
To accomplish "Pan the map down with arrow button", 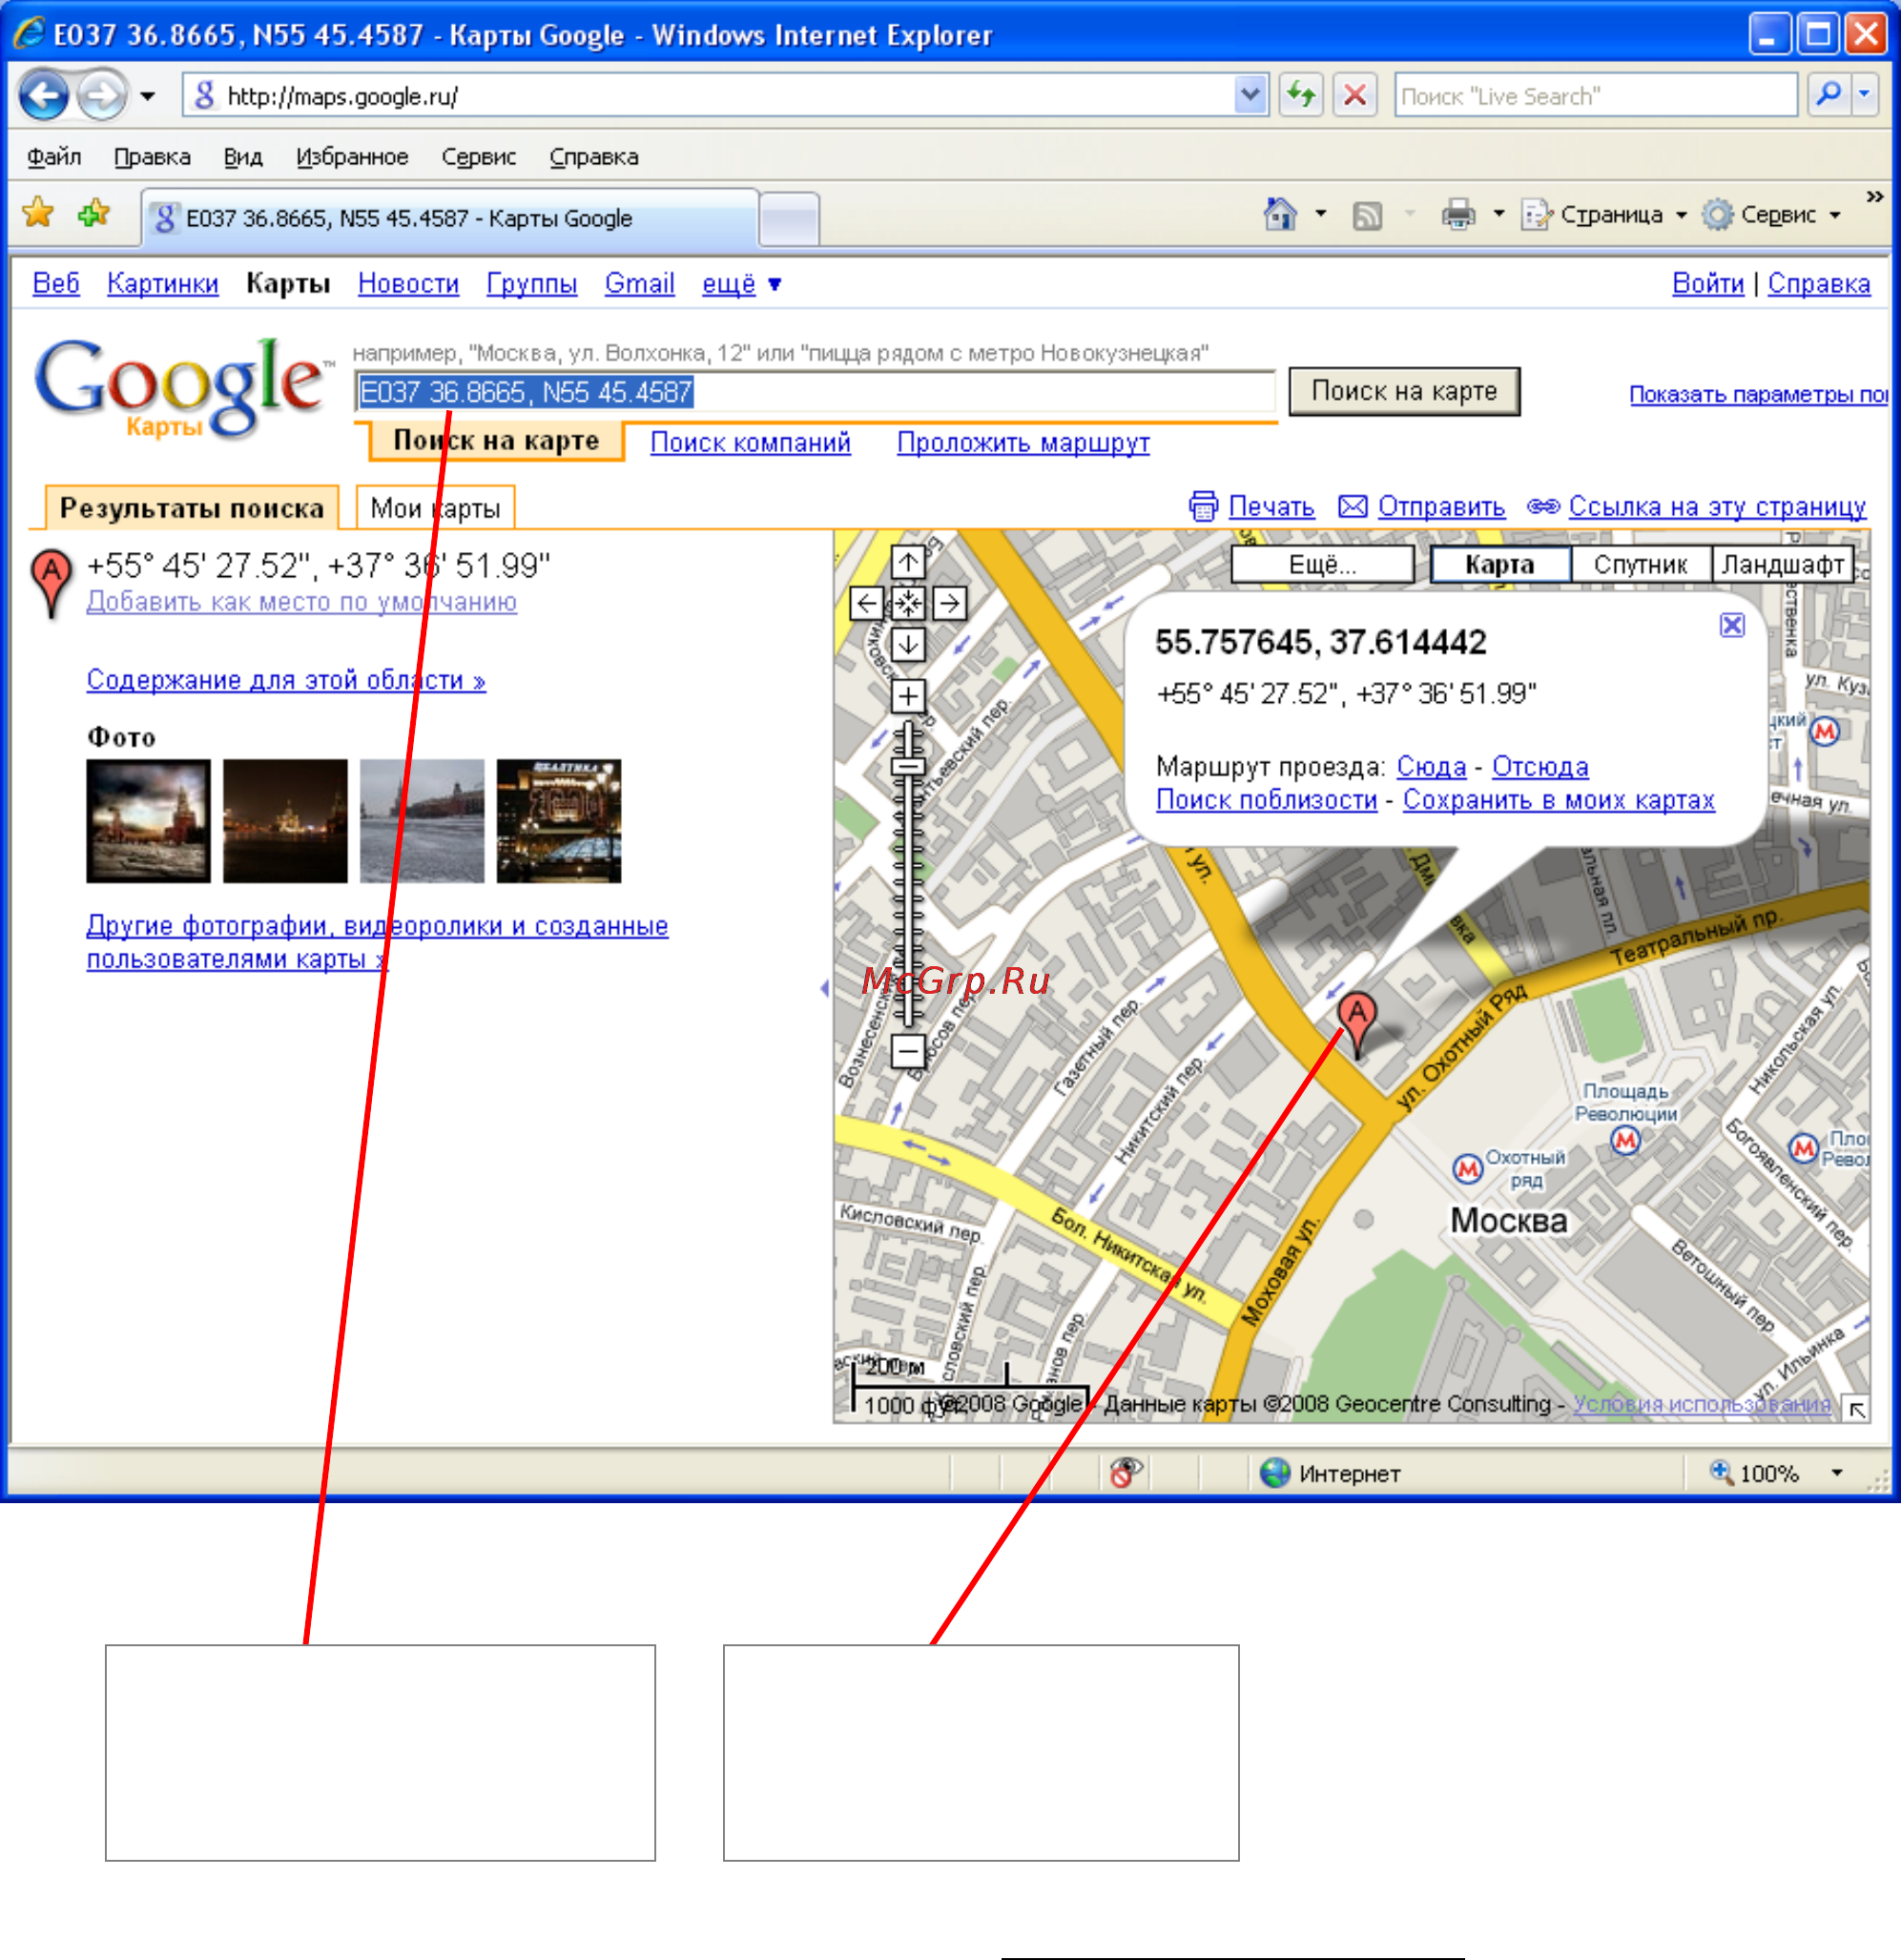I will coord(908,645).
